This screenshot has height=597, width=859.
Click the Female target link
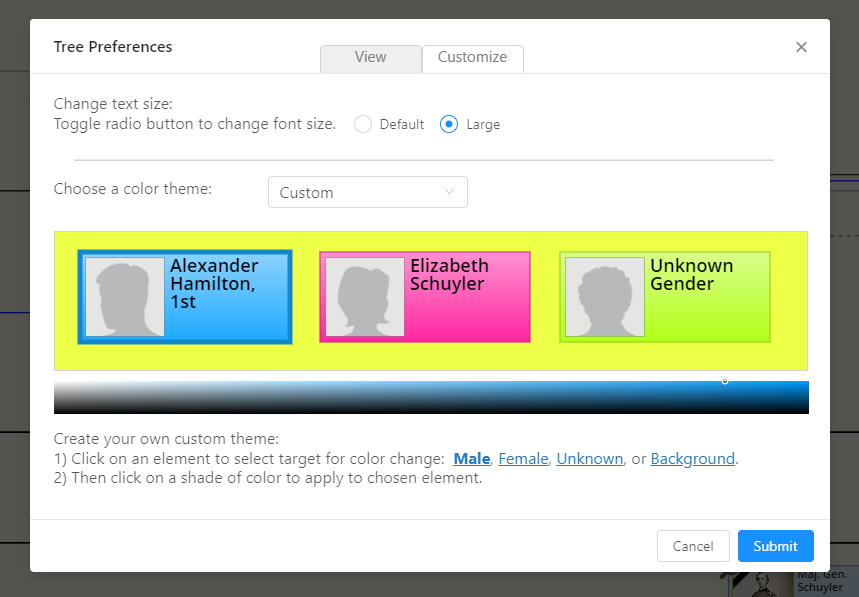click(523, 459)
